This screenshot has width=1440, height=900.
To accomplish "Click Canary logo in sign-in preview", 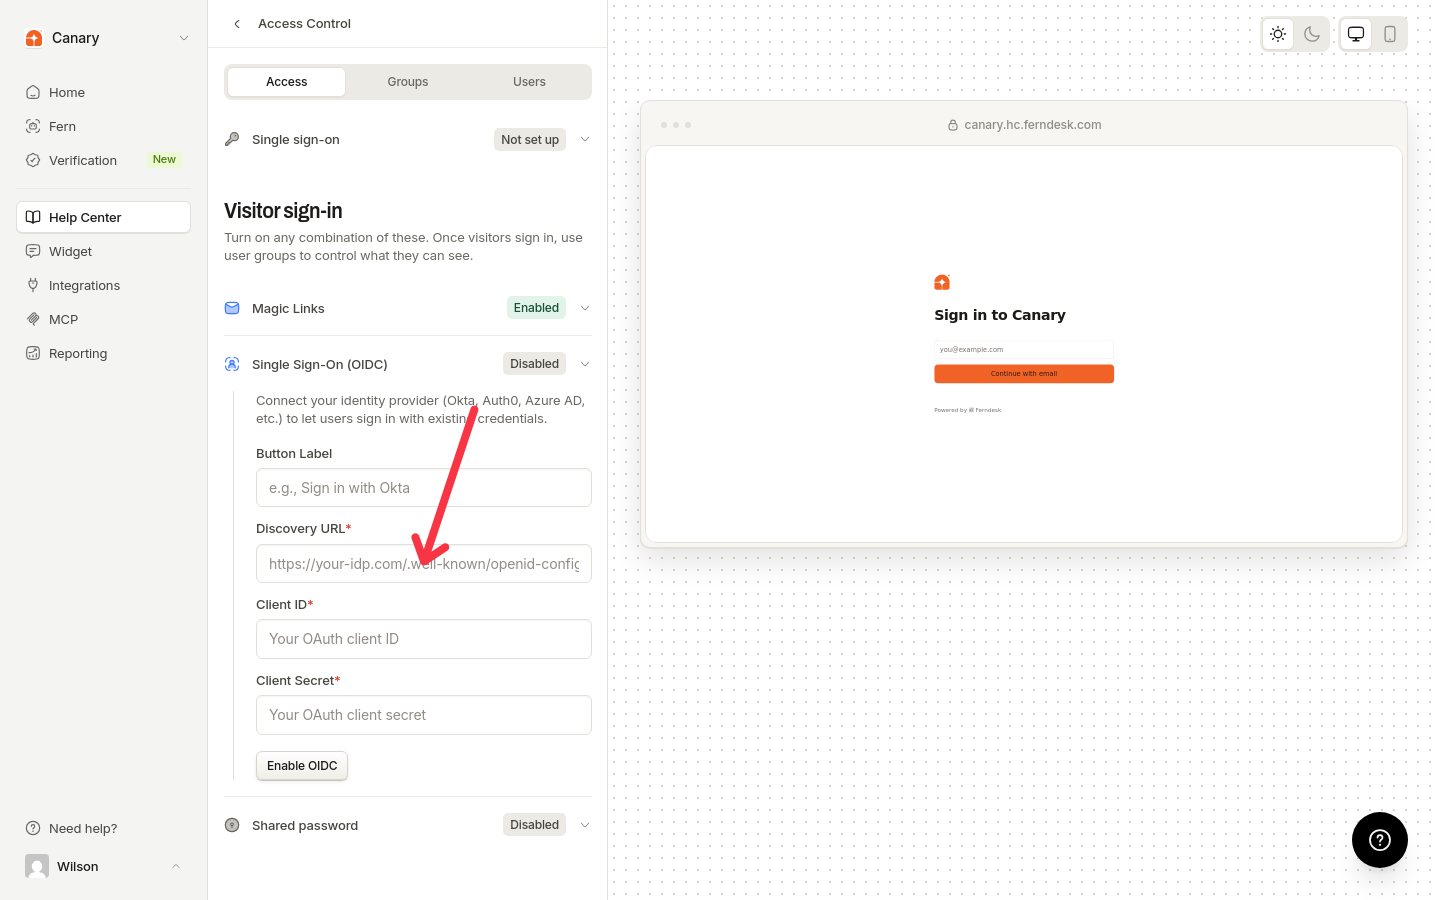I will tap(942, 283).
